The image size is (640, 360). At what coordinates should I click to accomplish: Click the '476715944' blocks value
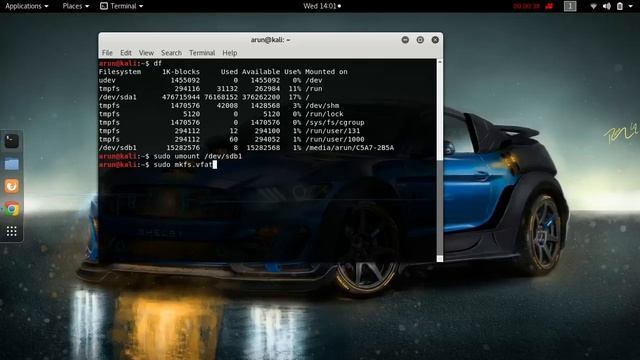pos(181,97)
